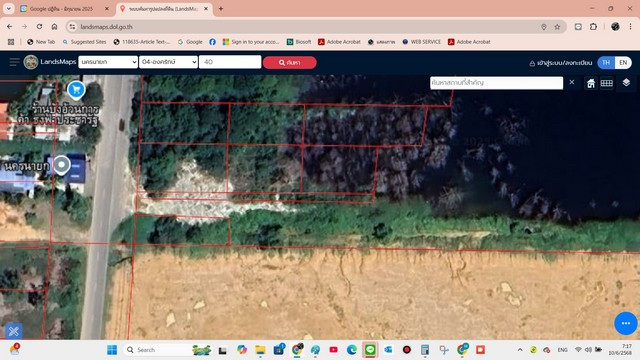Clear the place search with X

click(572, 82)
